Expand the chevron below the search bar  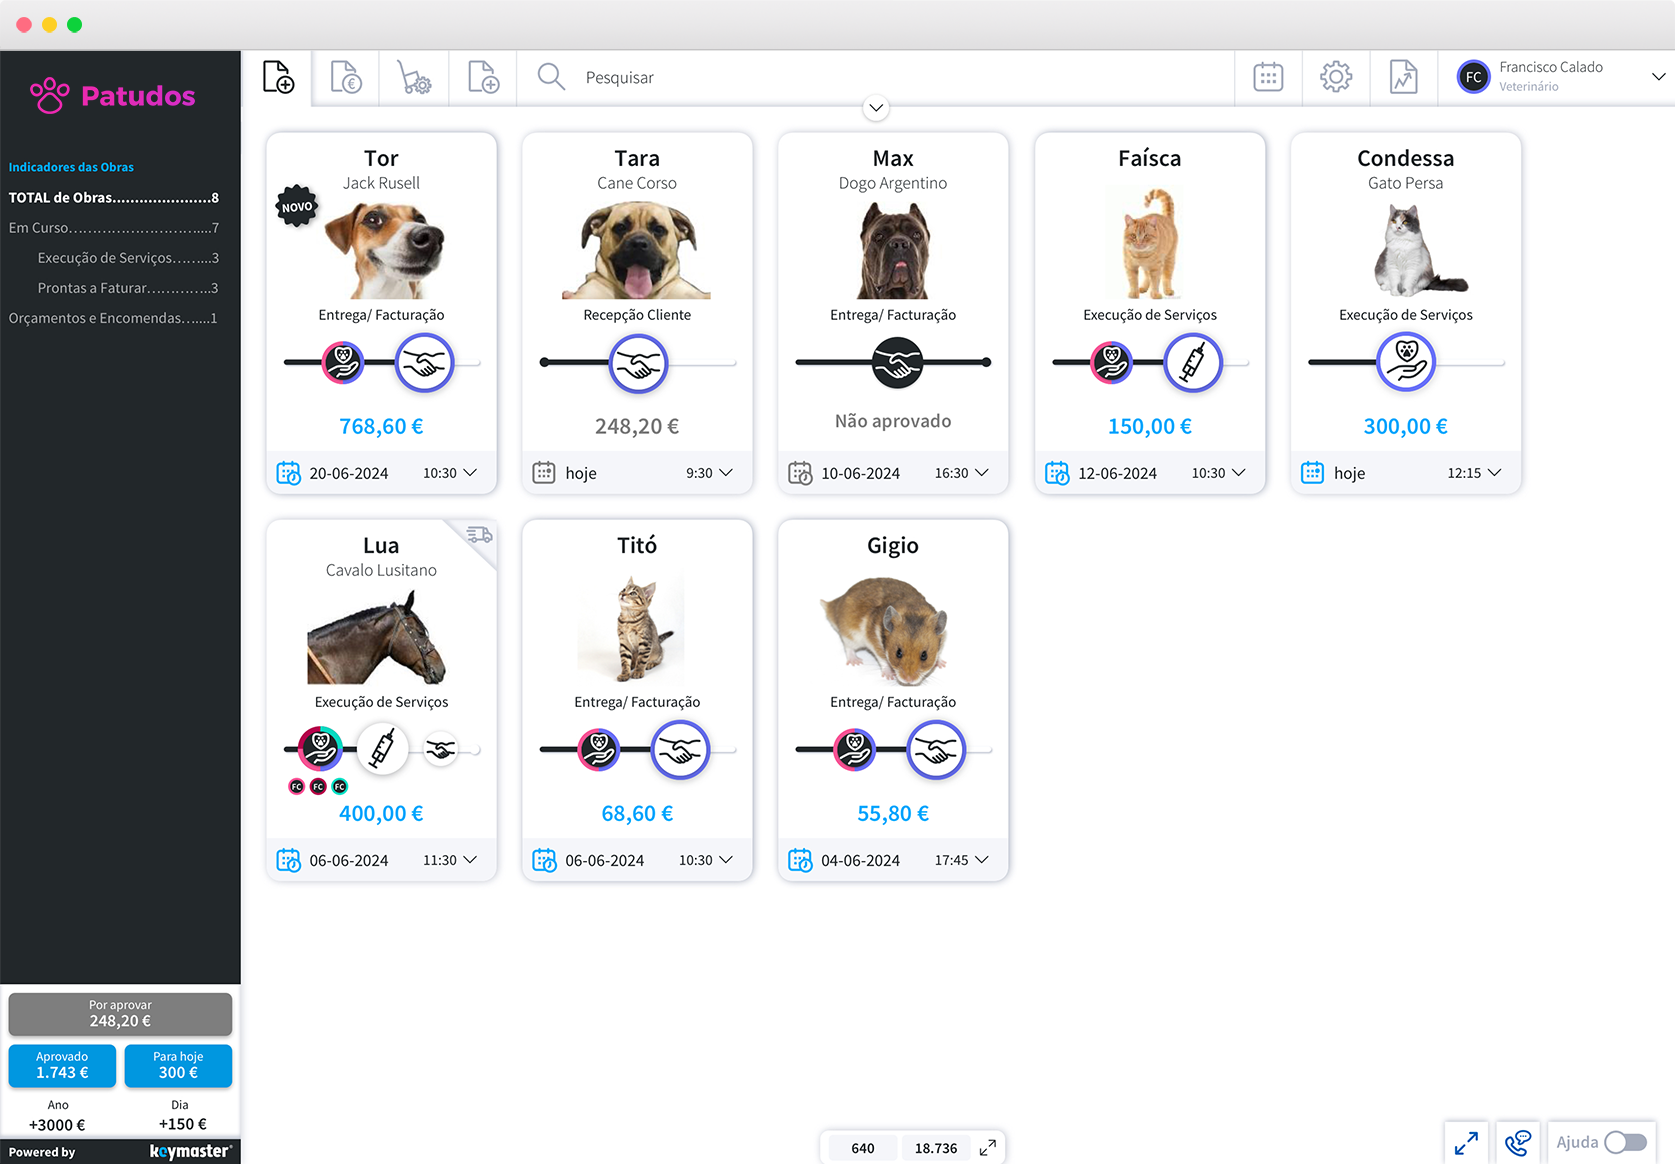click(876, 108)
